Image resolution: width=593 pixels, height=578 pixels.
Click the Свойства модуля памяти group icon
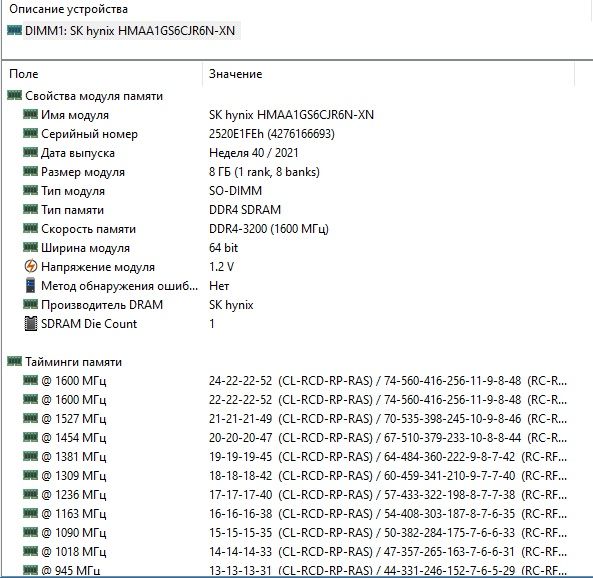(x=14, y=95)
